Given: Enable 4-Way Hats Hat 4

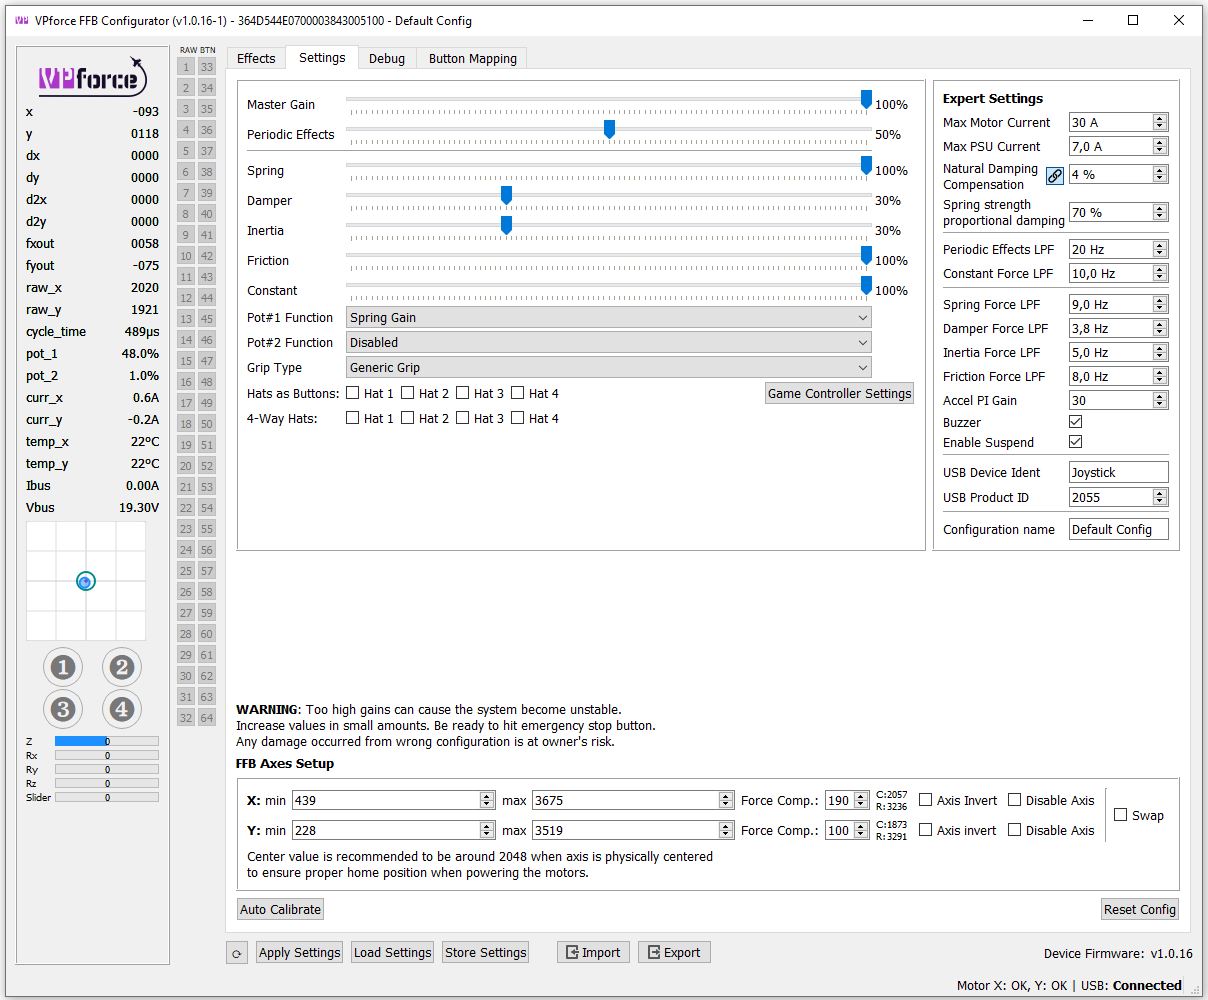Looking at the screenshot, I should click(x=517, y=418).
